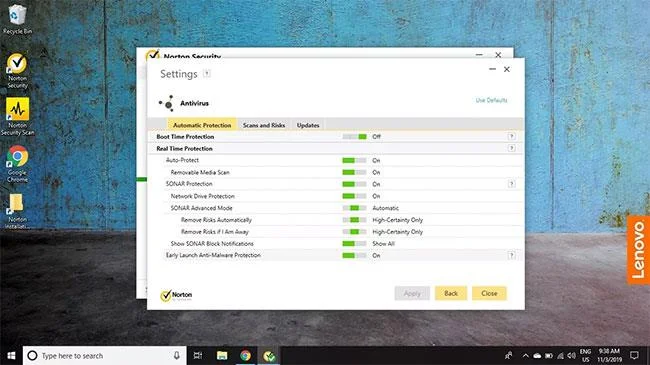Image resolution: width=650 pixels, height=365 pixels.
Task: Adjust the Remove Risks Automatically slider
Action: pos(354,220)
